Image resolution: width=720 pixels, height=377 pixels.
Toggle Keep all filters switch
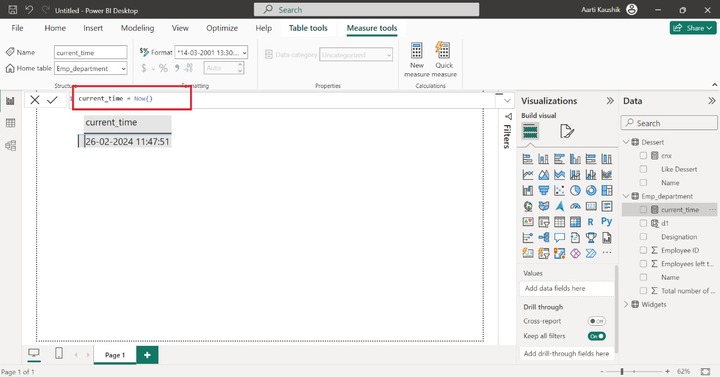pyautogui.click(x=596, y=336)
